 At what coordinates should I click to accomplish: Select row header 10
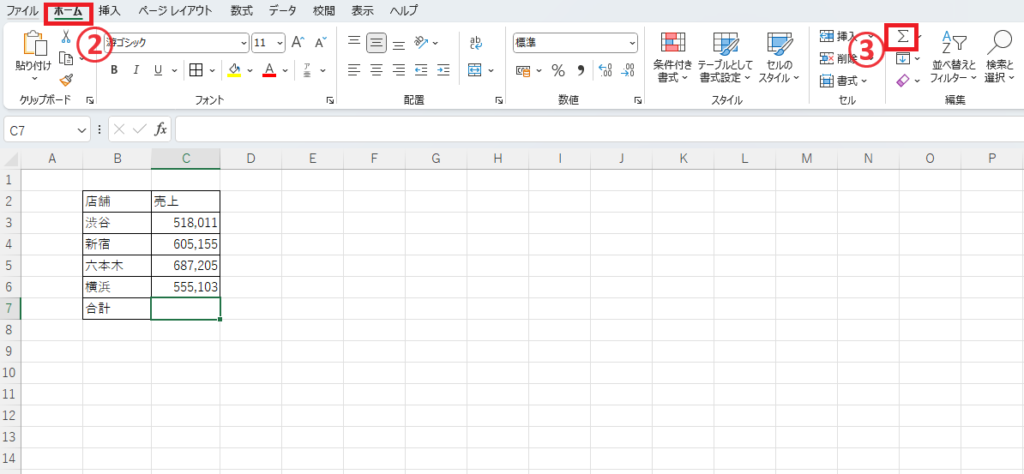[10, 373]
